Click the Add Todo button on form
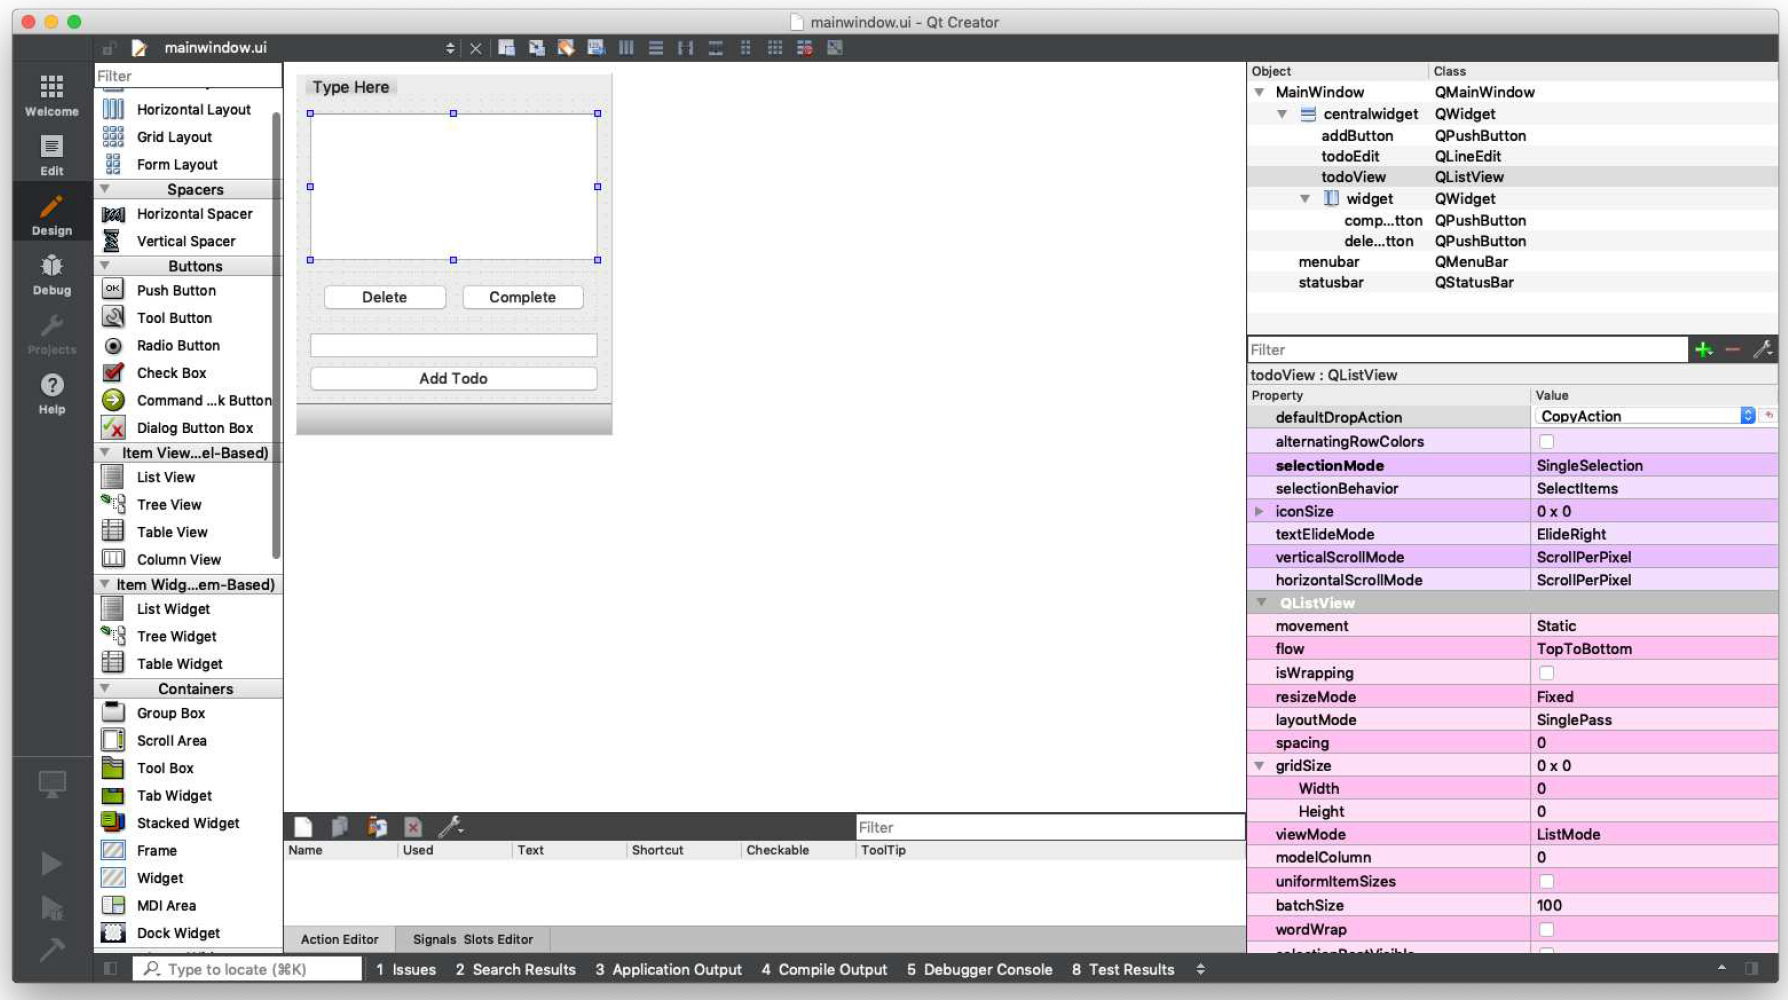This screenshot has height=1000, width=1788. (x=454, y=378)
